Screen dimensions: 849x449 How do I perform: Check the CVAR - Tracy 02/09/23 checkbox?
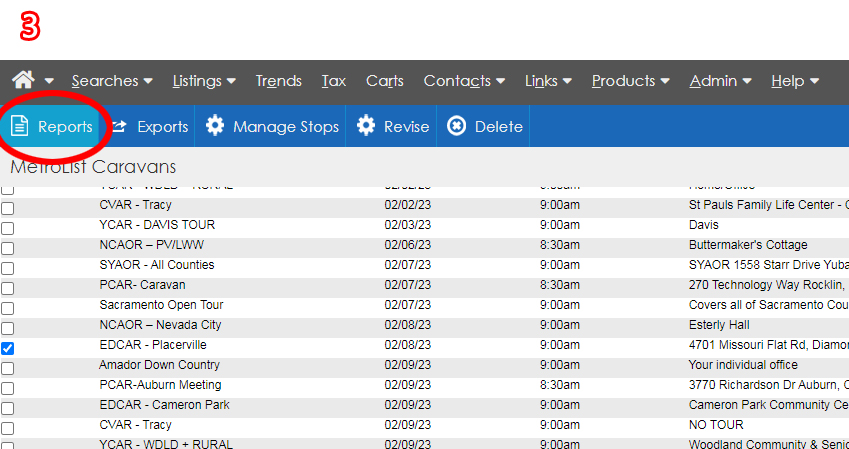click(7, 429)
